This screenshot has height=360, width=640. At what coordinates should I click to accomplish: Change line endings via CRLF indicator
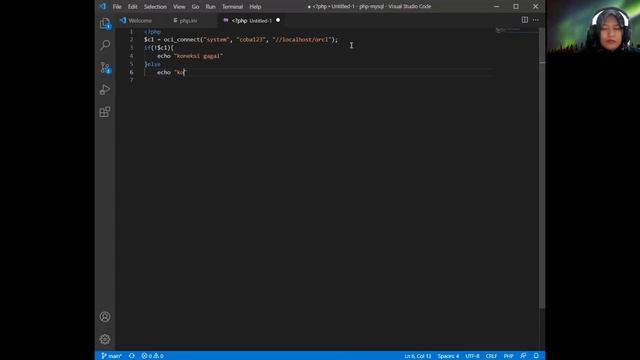pyautogui.click(x=491, y=356)
